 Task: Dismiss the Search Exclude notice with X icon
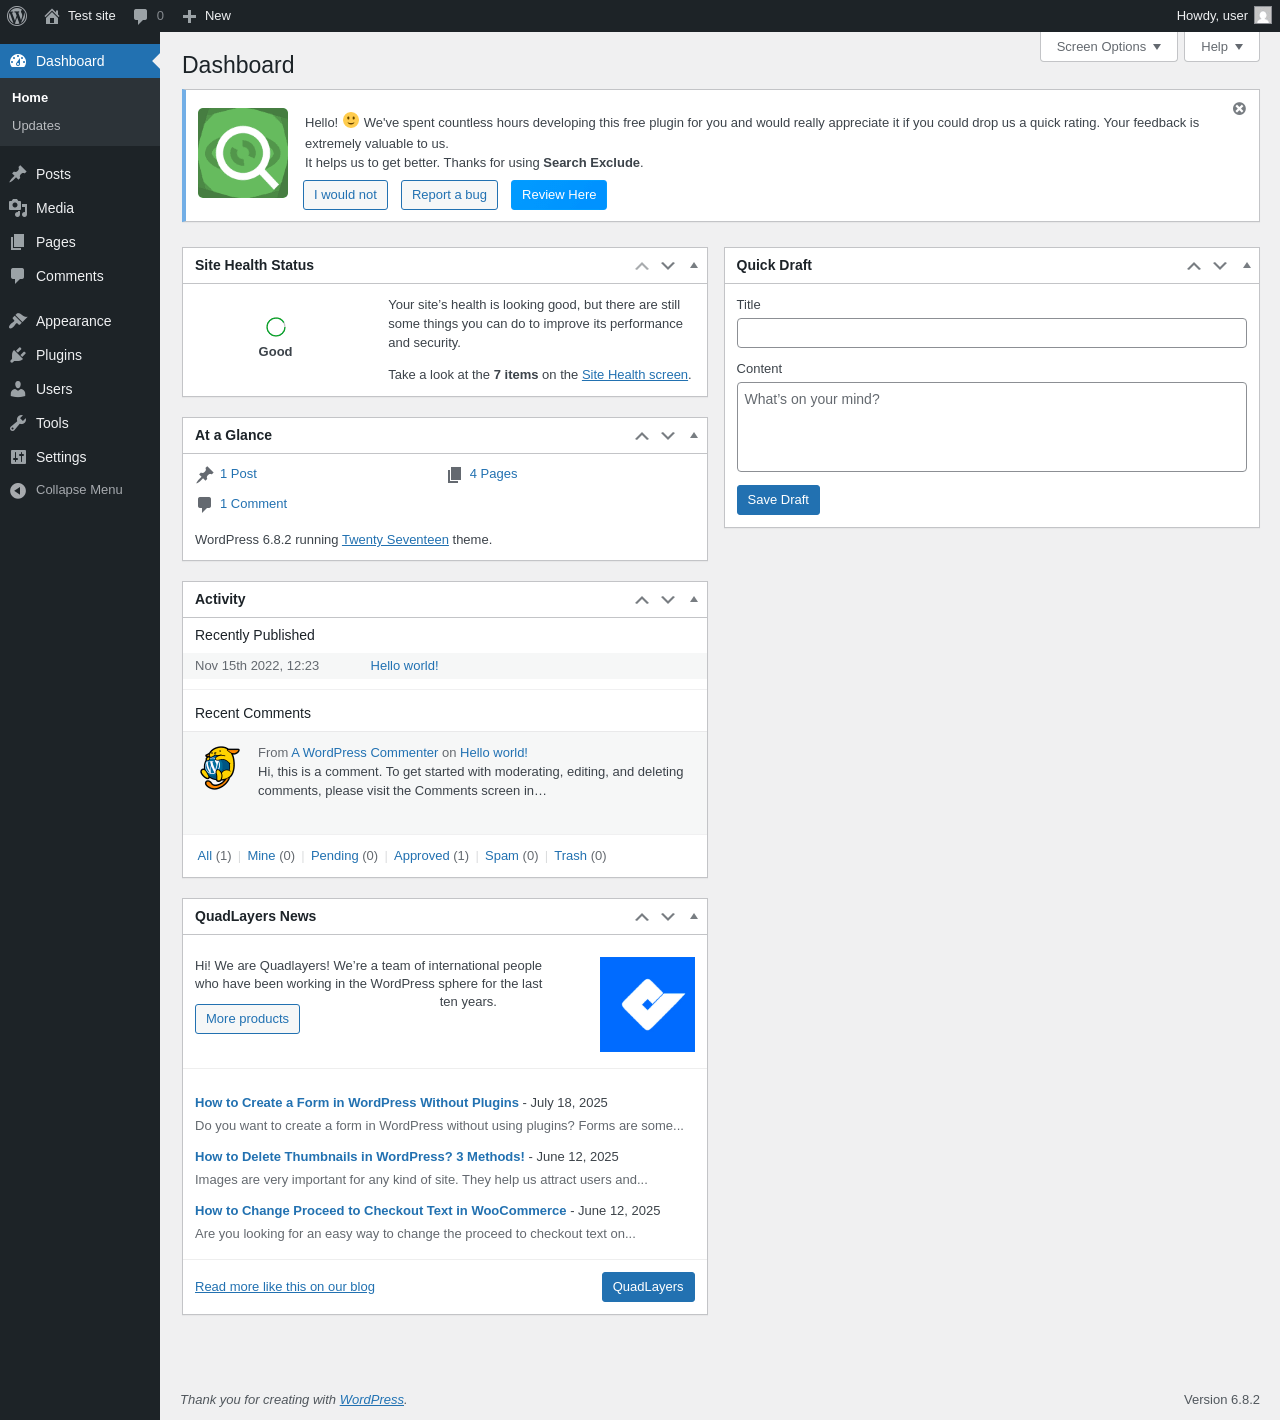[1239, 109]
